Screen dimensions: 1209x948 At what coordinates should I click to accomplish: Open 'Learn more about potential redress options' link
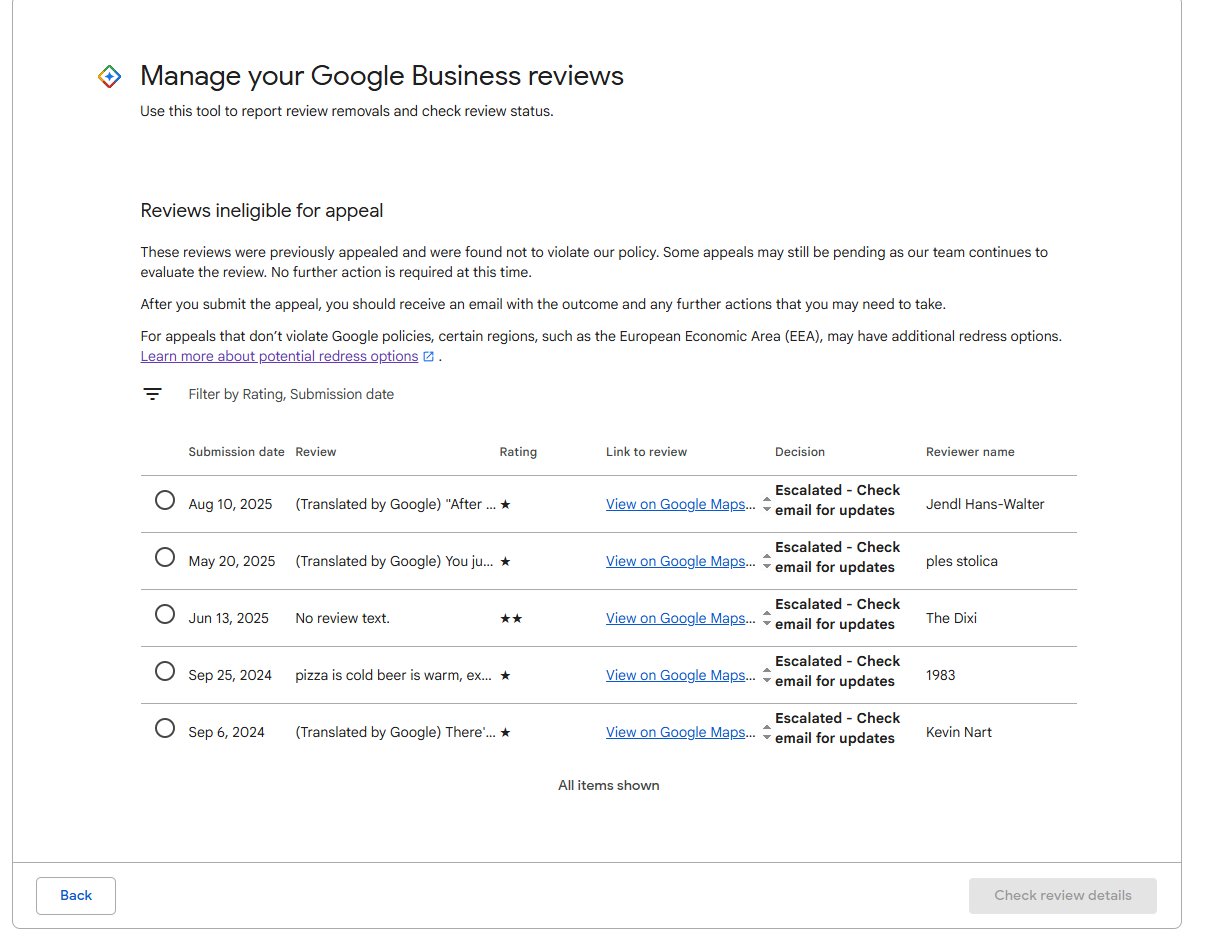click(x=279, y=357)
